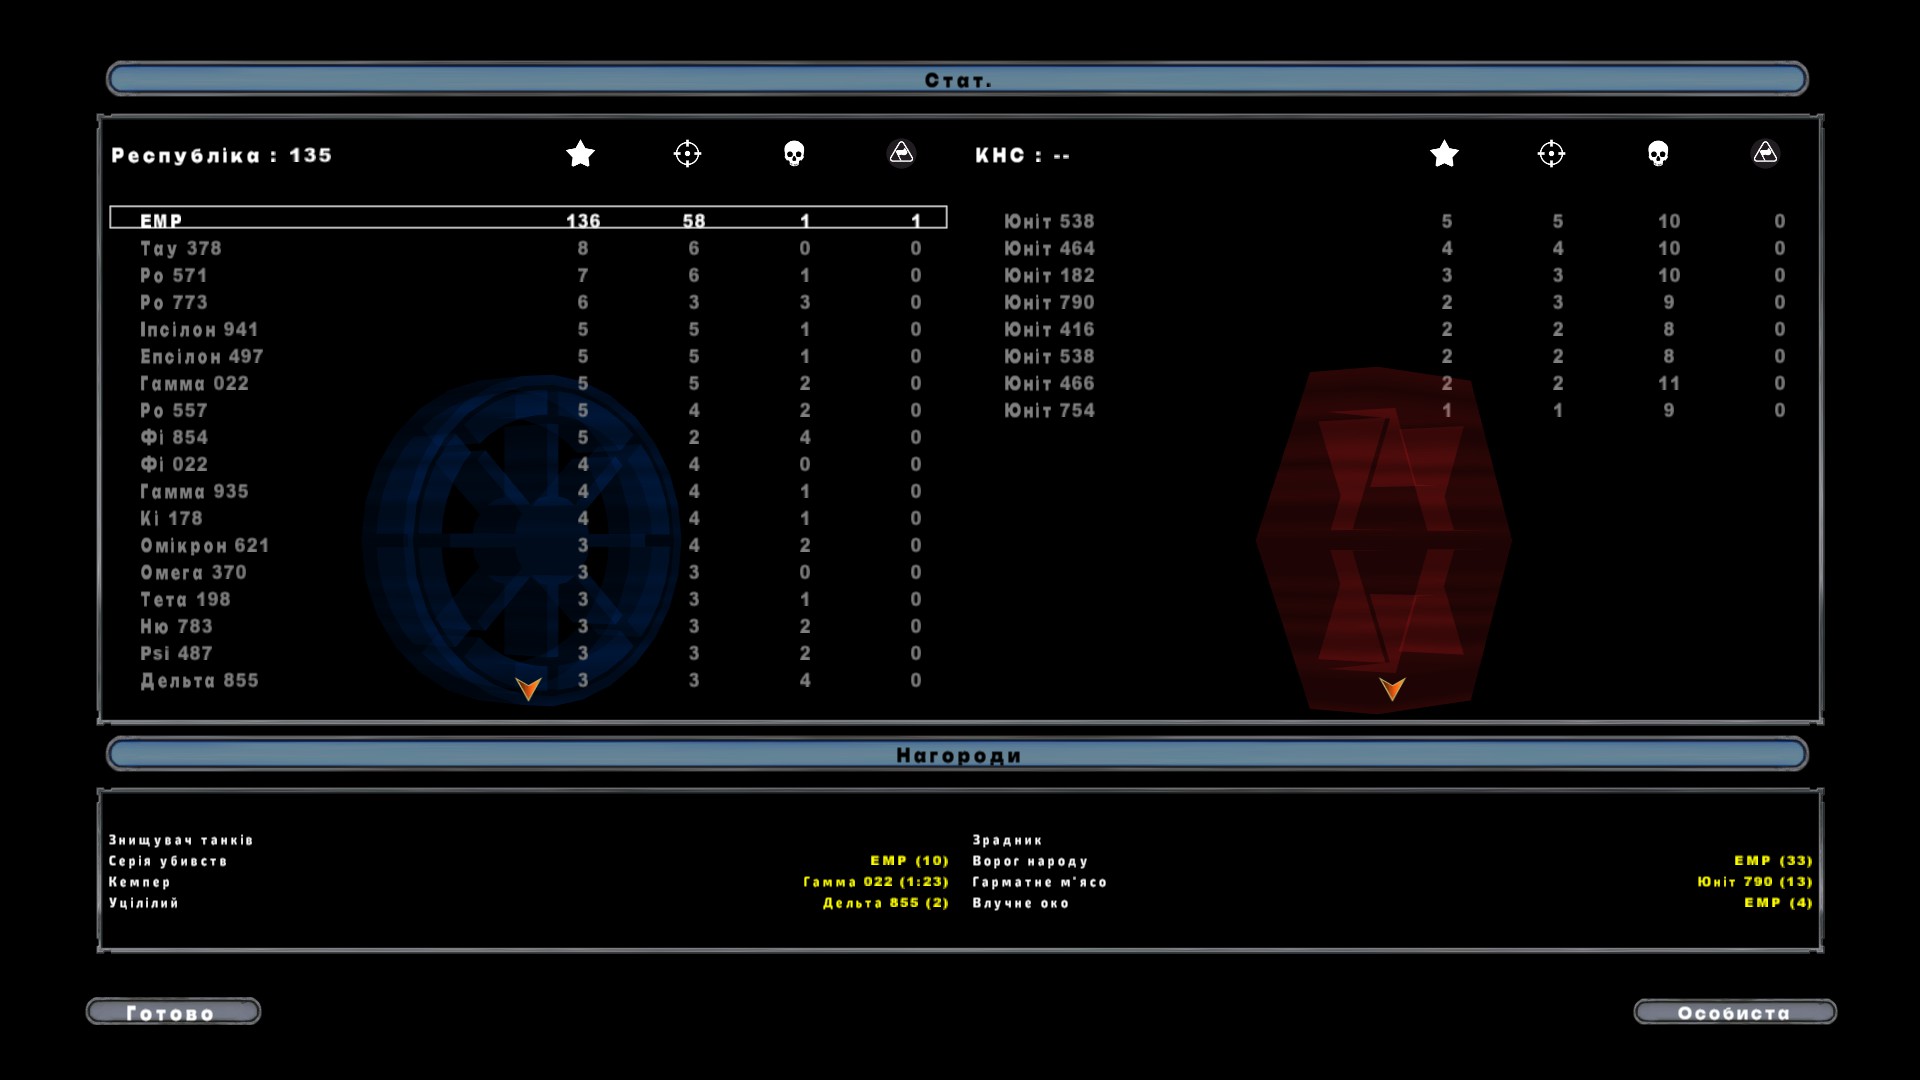Click award winner Юніт 790 (13)

point(1755,881)
